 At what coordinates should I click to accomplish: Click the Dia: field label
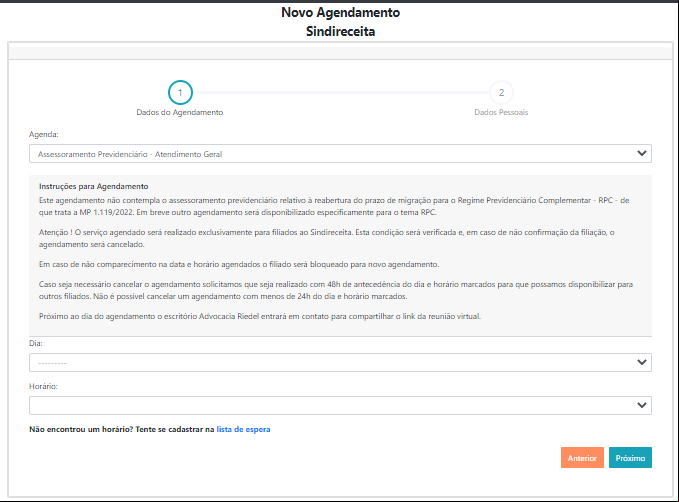(36, 343)
